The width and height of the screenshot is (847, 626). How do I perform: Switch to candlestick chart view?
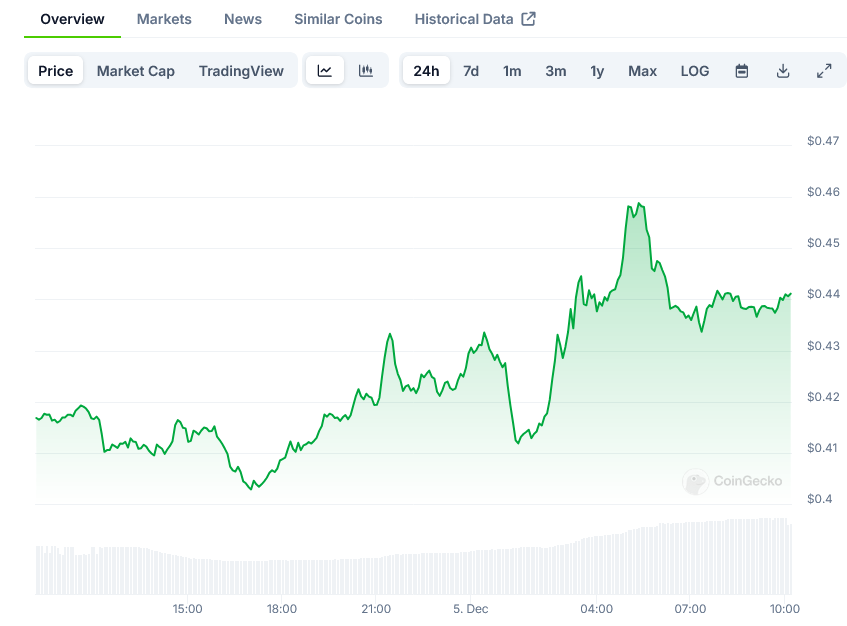pyautogui.click(x=366, y=71)
